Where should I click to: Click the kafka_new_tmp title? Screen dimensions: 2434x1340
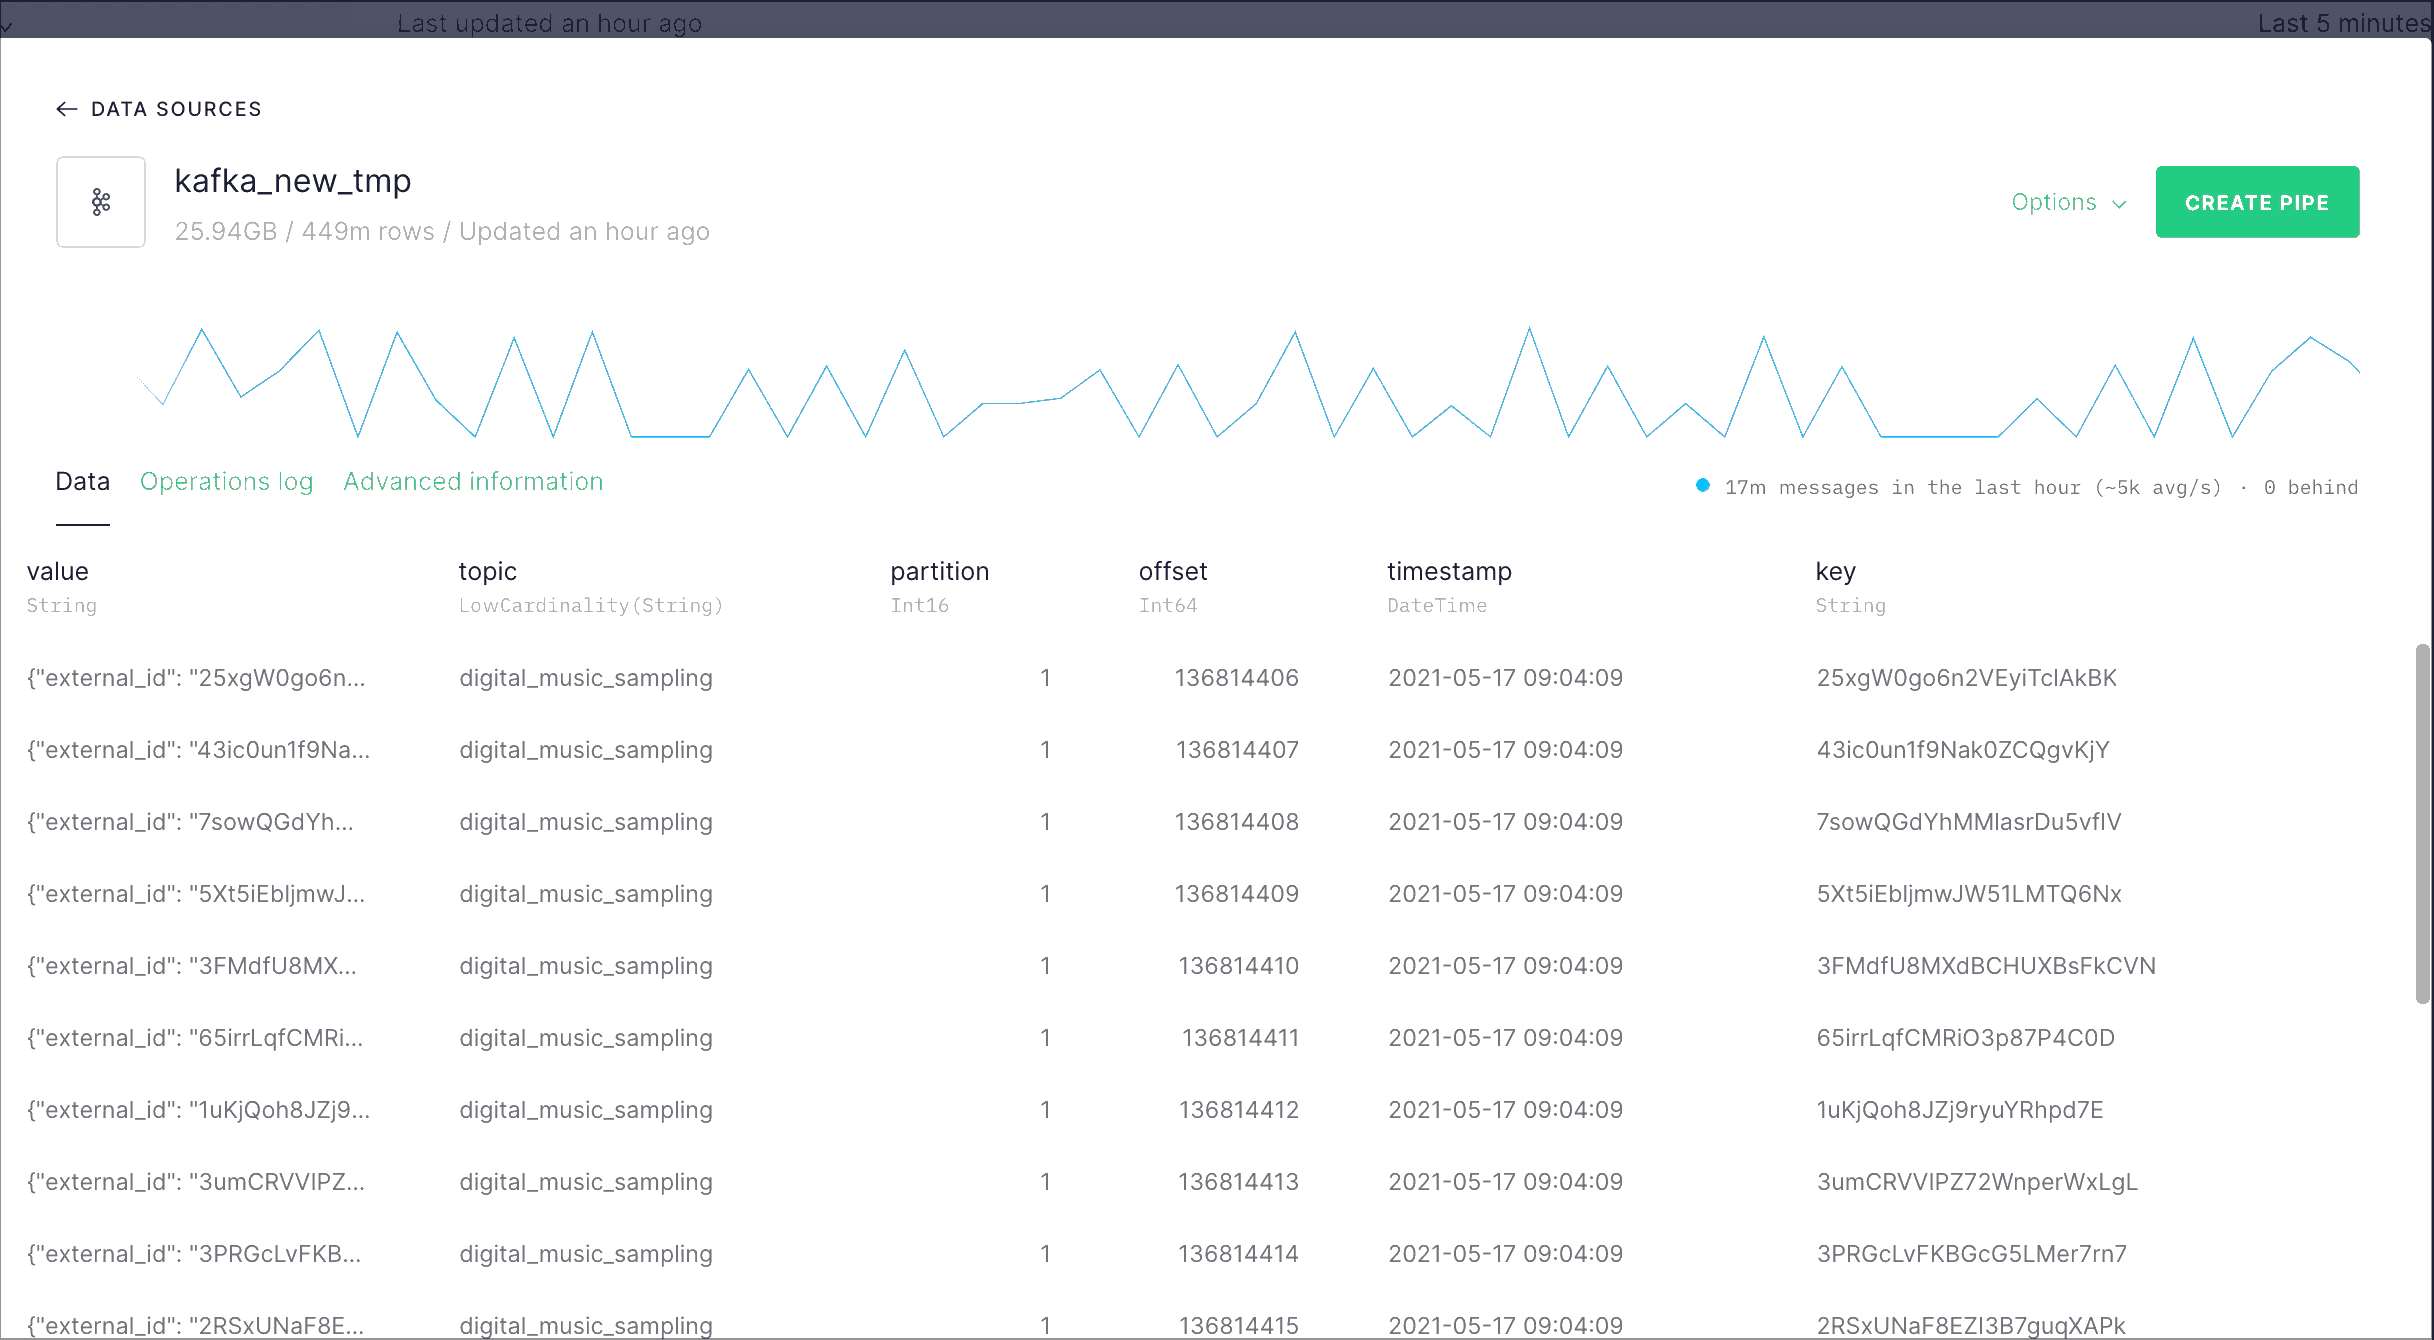[292, 181]
